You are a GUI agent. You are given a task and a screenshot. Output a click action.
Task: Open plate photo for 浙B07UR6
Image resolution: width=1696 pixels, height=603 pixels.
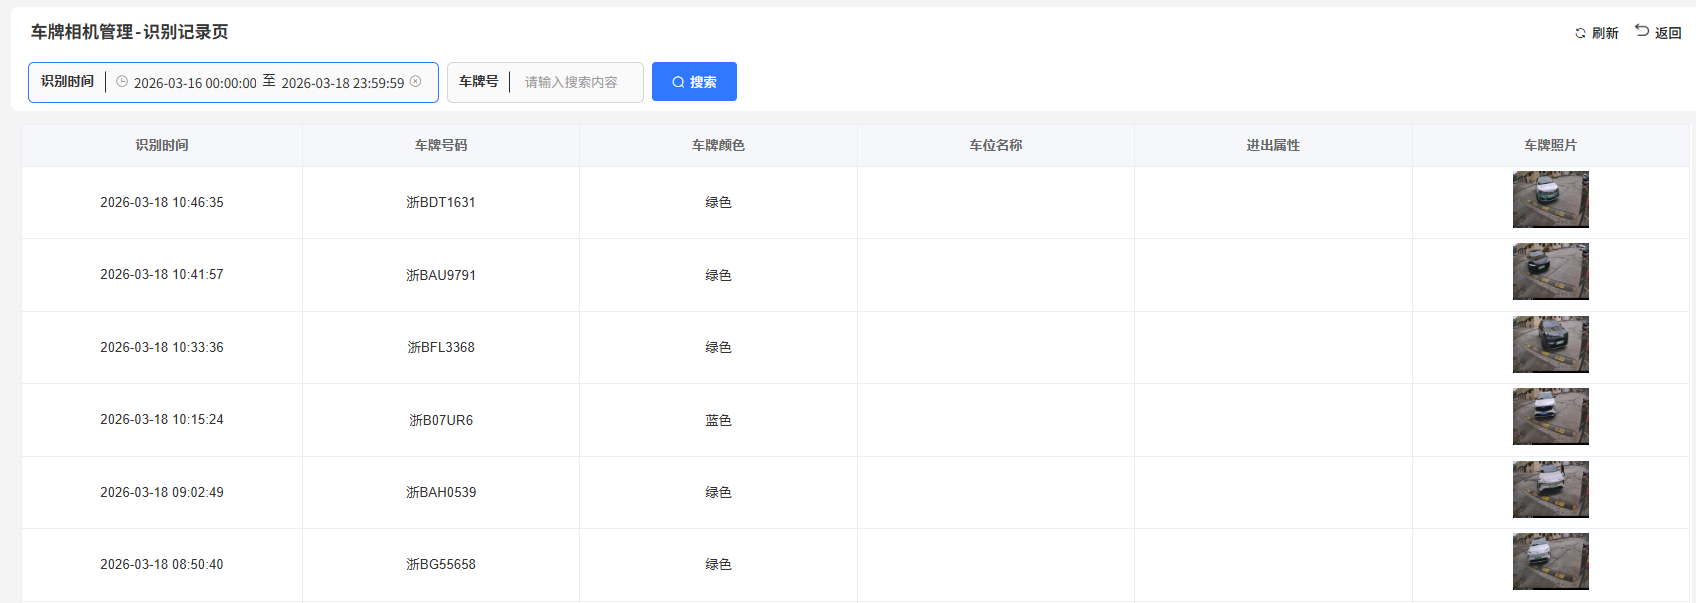click(1551, 417)
